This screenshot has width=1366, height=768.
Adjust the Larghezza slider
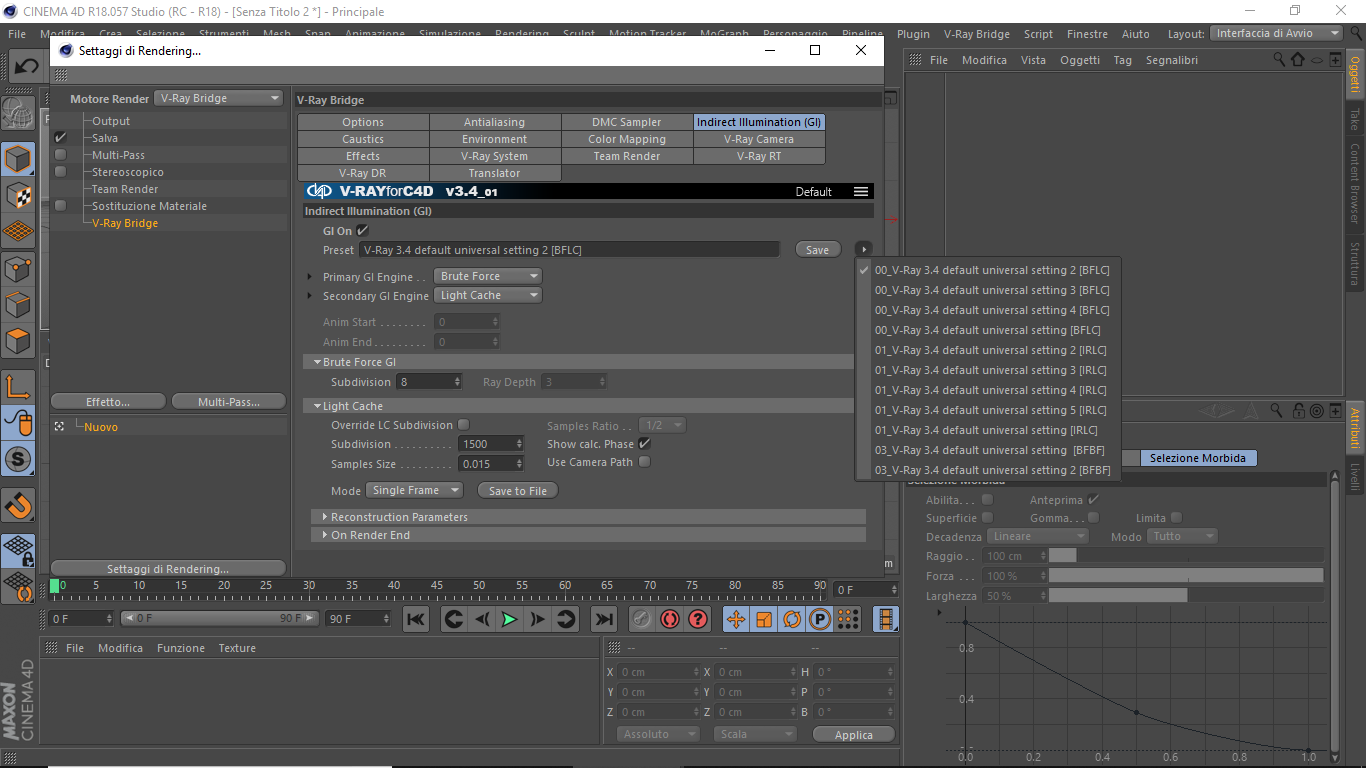(1186, 596)
